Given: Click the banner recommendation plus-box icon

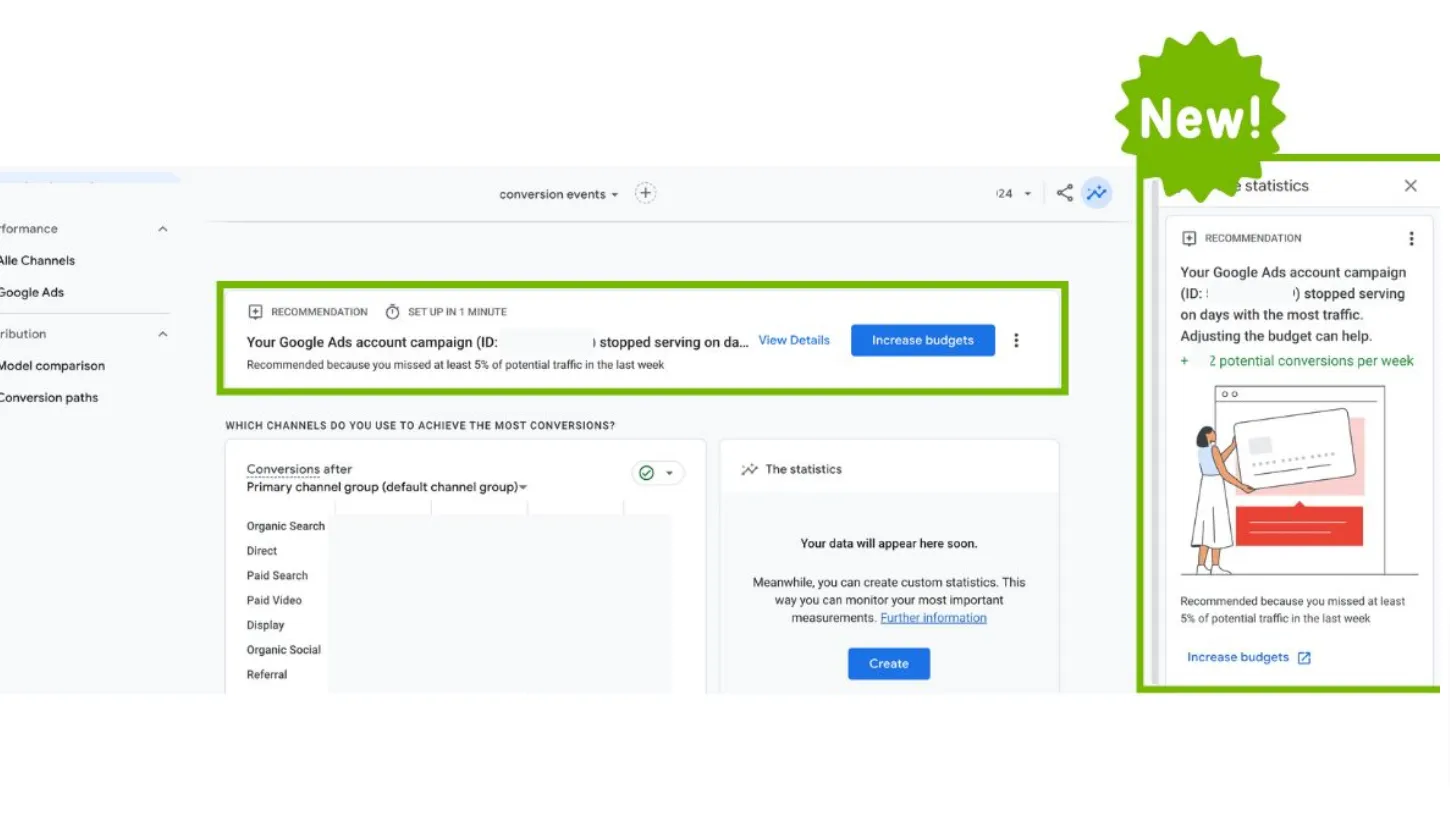Looking at the screenshot, I should click(x=255, y=312).
